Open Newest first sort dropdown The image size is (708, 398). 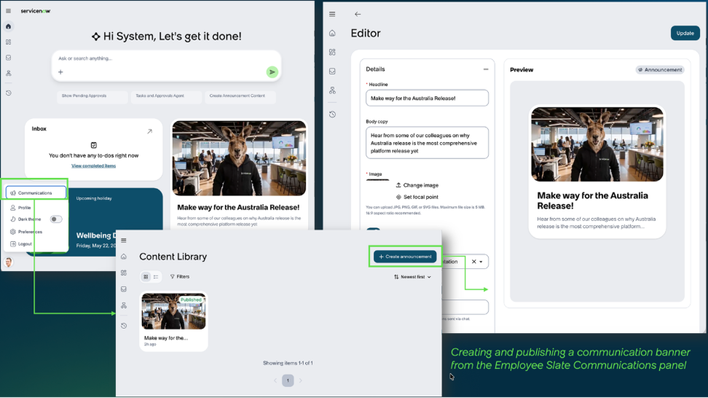[412, 276]
